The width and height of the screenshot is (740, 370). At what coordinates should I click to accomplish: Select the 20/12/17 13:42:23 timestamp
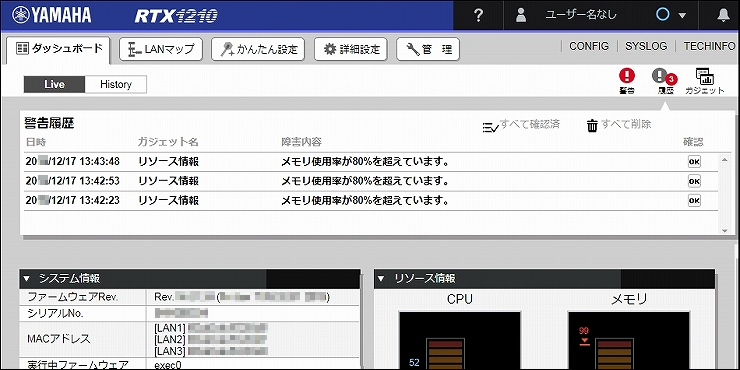tap(73, 201)
